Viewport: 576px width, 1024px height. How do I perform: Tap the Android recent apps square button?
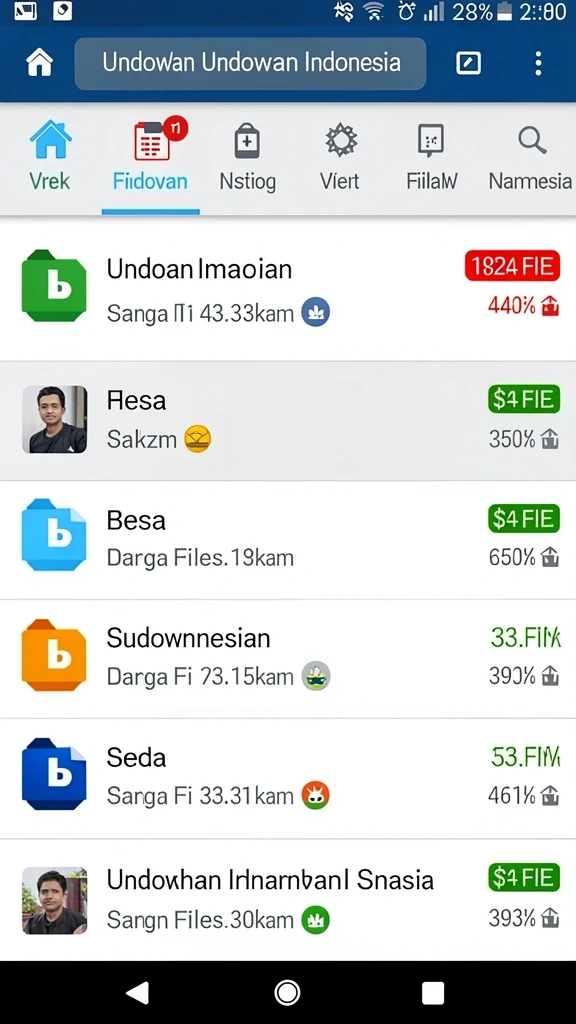(433, 992)
